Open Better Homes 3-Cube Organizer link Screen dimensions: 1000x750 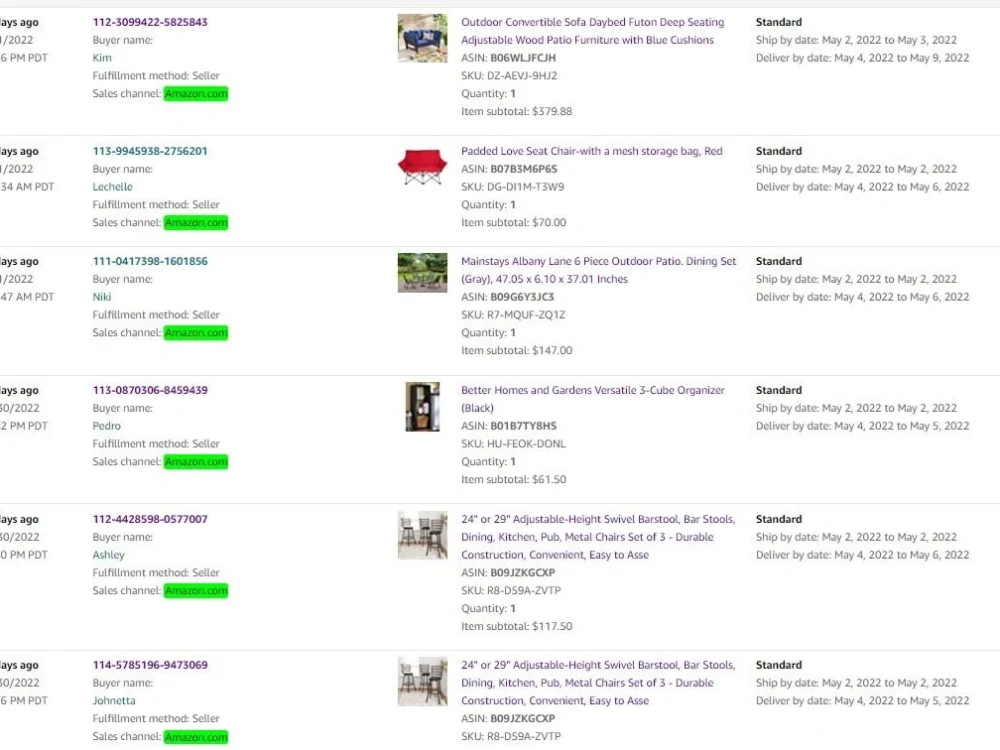pos(592,399)
